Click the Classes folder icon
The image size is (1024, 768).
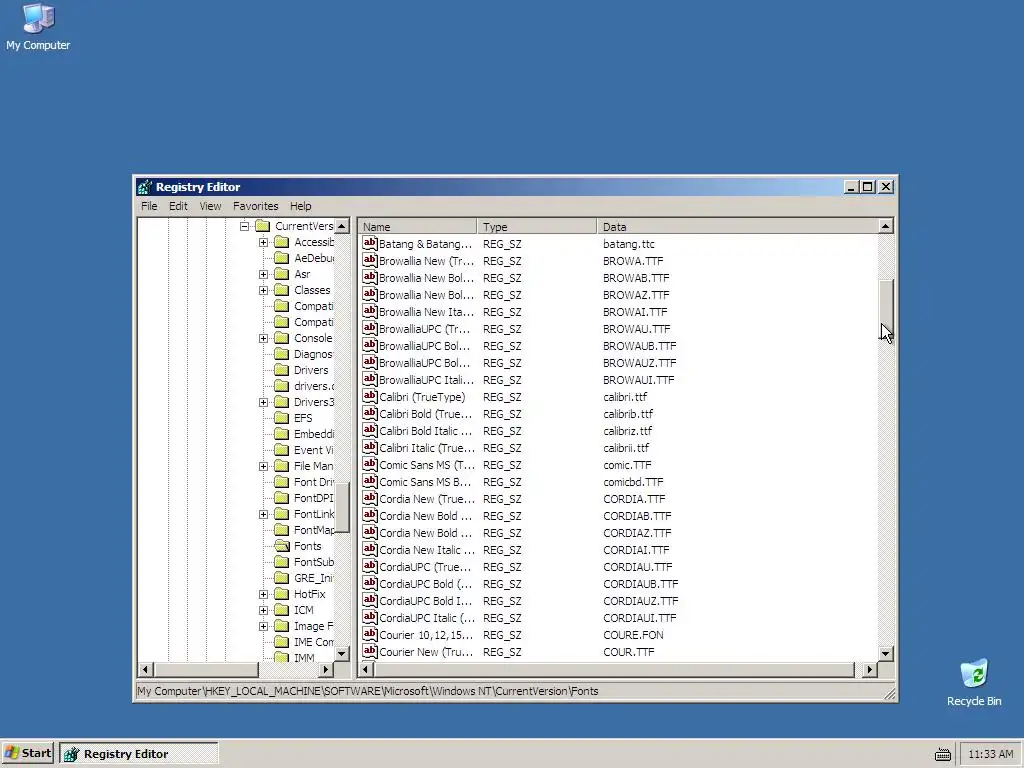pos(281,290)
